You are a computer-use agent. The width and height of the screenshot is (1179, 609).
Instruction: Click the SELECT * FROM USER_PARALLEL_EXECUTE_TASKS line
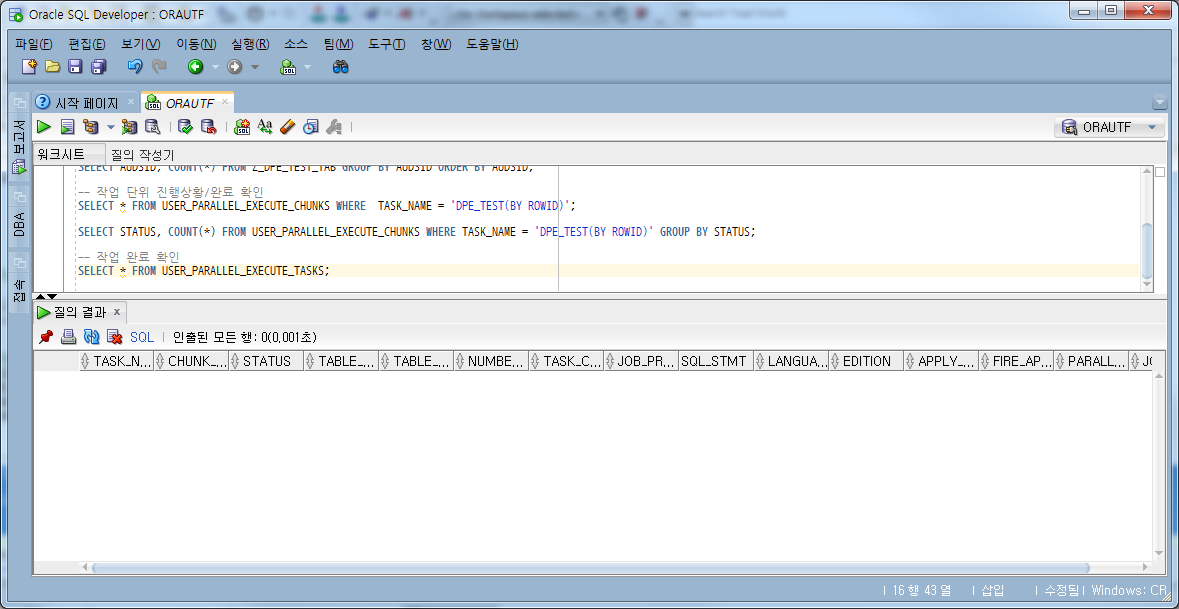[204, 271]
